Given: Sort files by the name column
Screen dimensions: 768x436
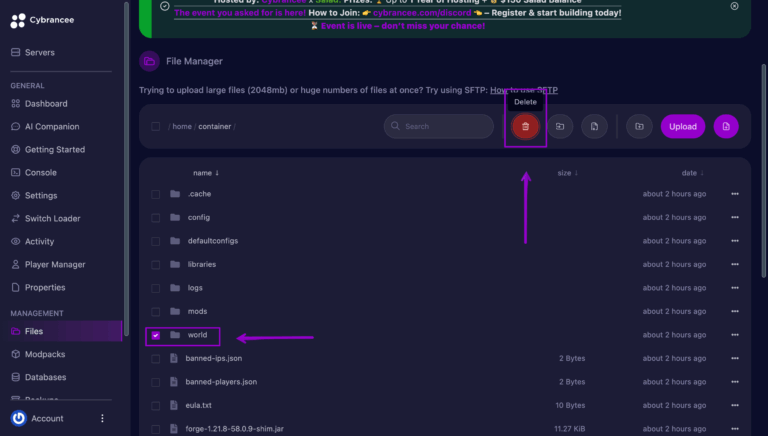Looking at the screenshot, I should coord(206,173).
